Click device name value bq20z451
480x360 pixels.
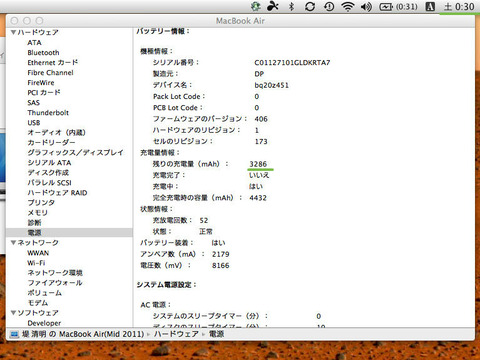pos(272,85)
